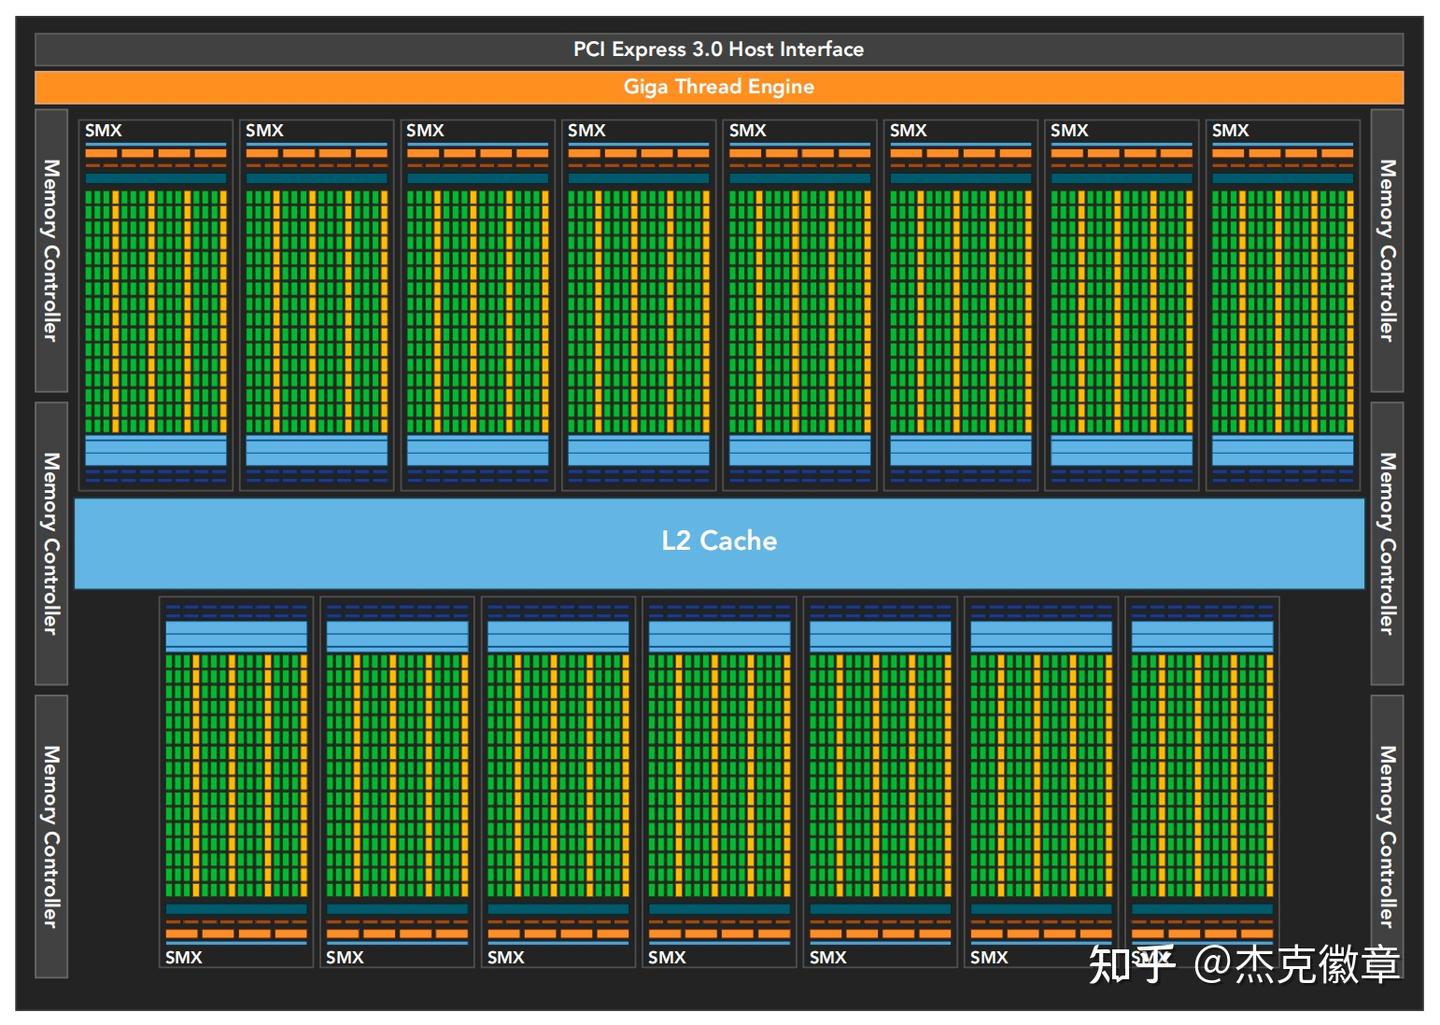Click the blue L2 Cache block
The width and height of the screenshot is (1440, 1025).
pos(719,543)
